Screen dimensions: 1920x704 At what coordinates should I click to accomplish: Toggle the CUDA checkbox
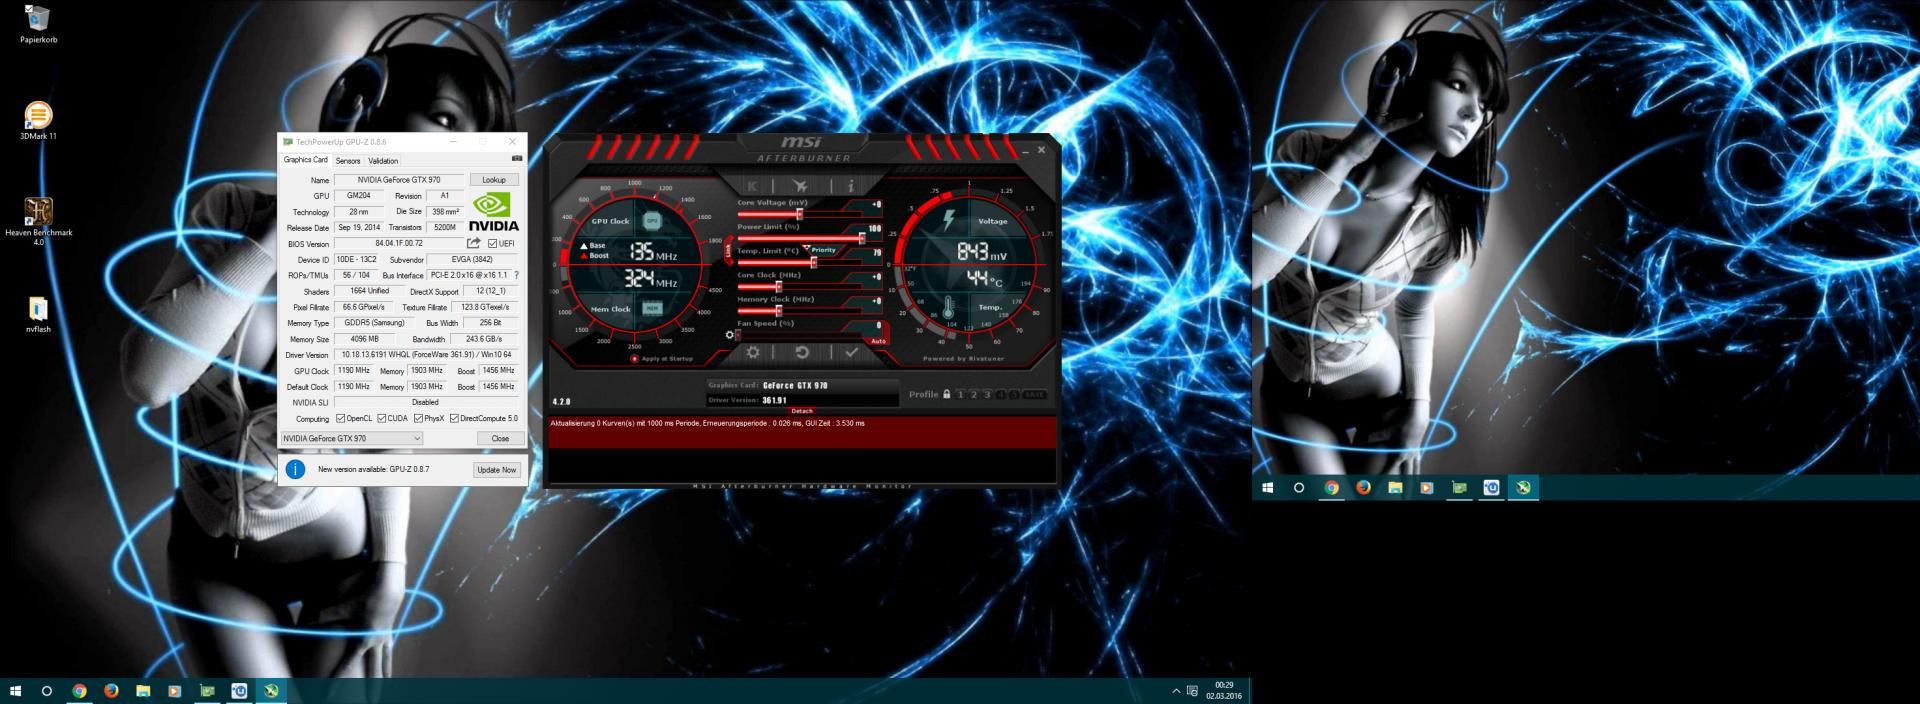(381, 419)
